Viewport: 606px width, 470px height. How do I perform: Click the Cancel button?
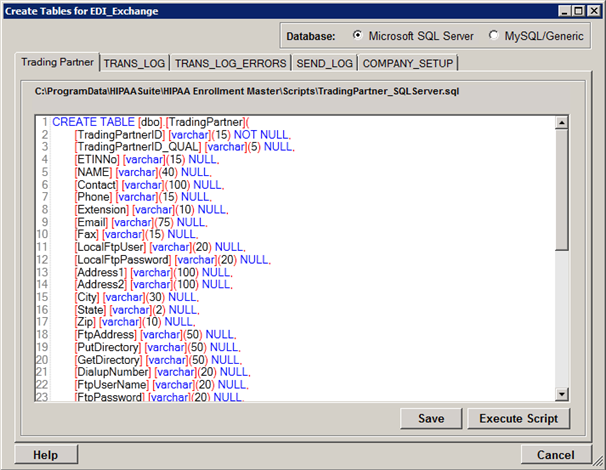click(x=555, y=455)
